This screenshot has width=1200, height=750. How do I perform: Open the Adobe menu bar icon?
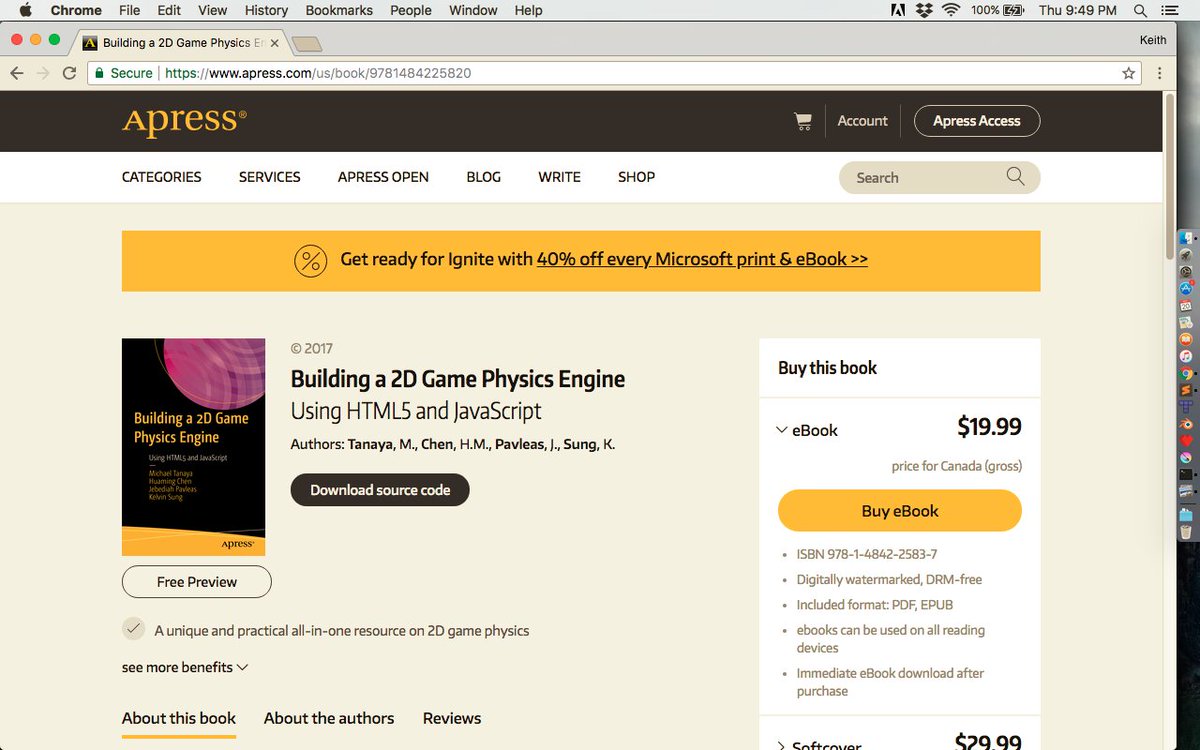pos(897,10)
